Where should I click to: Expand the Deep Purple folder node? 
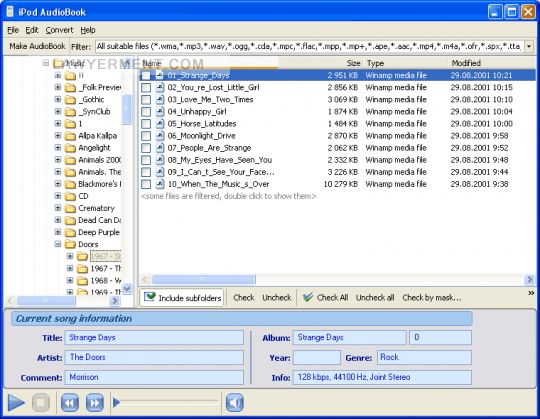(x=58, y=232)
